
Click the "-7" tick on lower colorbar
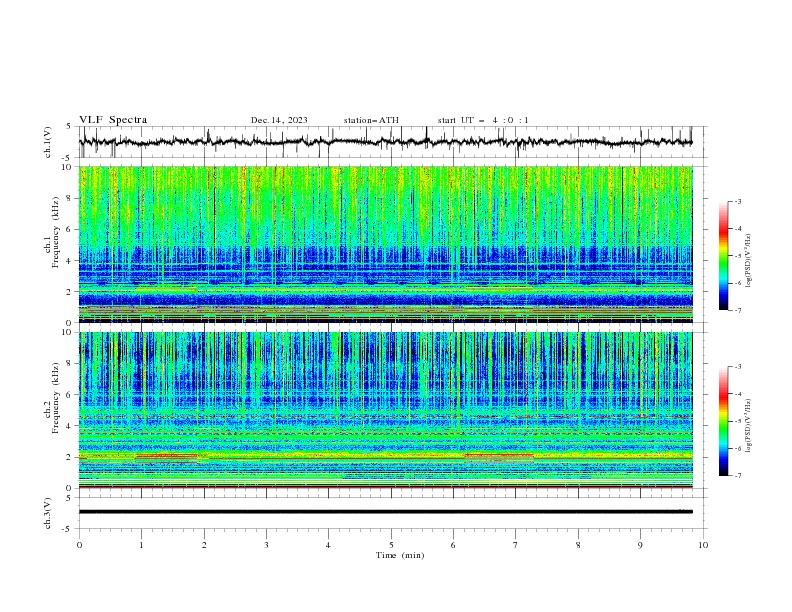point(738,476)
